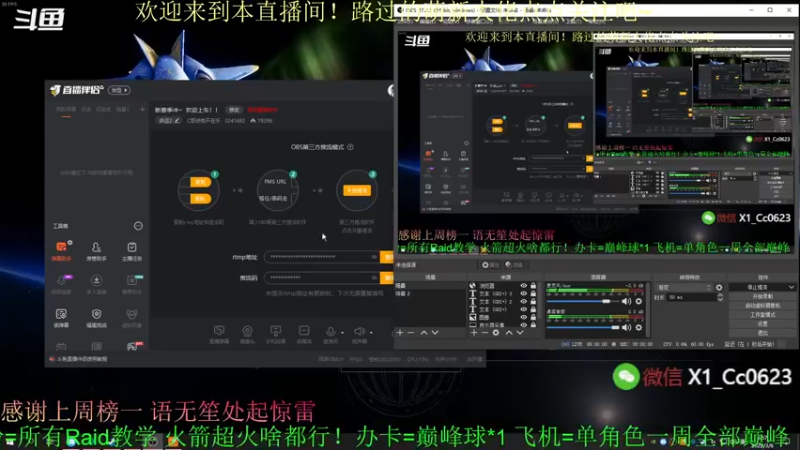Click the 麦克风 microphone icon in the companion toolbar

point(330,332)
